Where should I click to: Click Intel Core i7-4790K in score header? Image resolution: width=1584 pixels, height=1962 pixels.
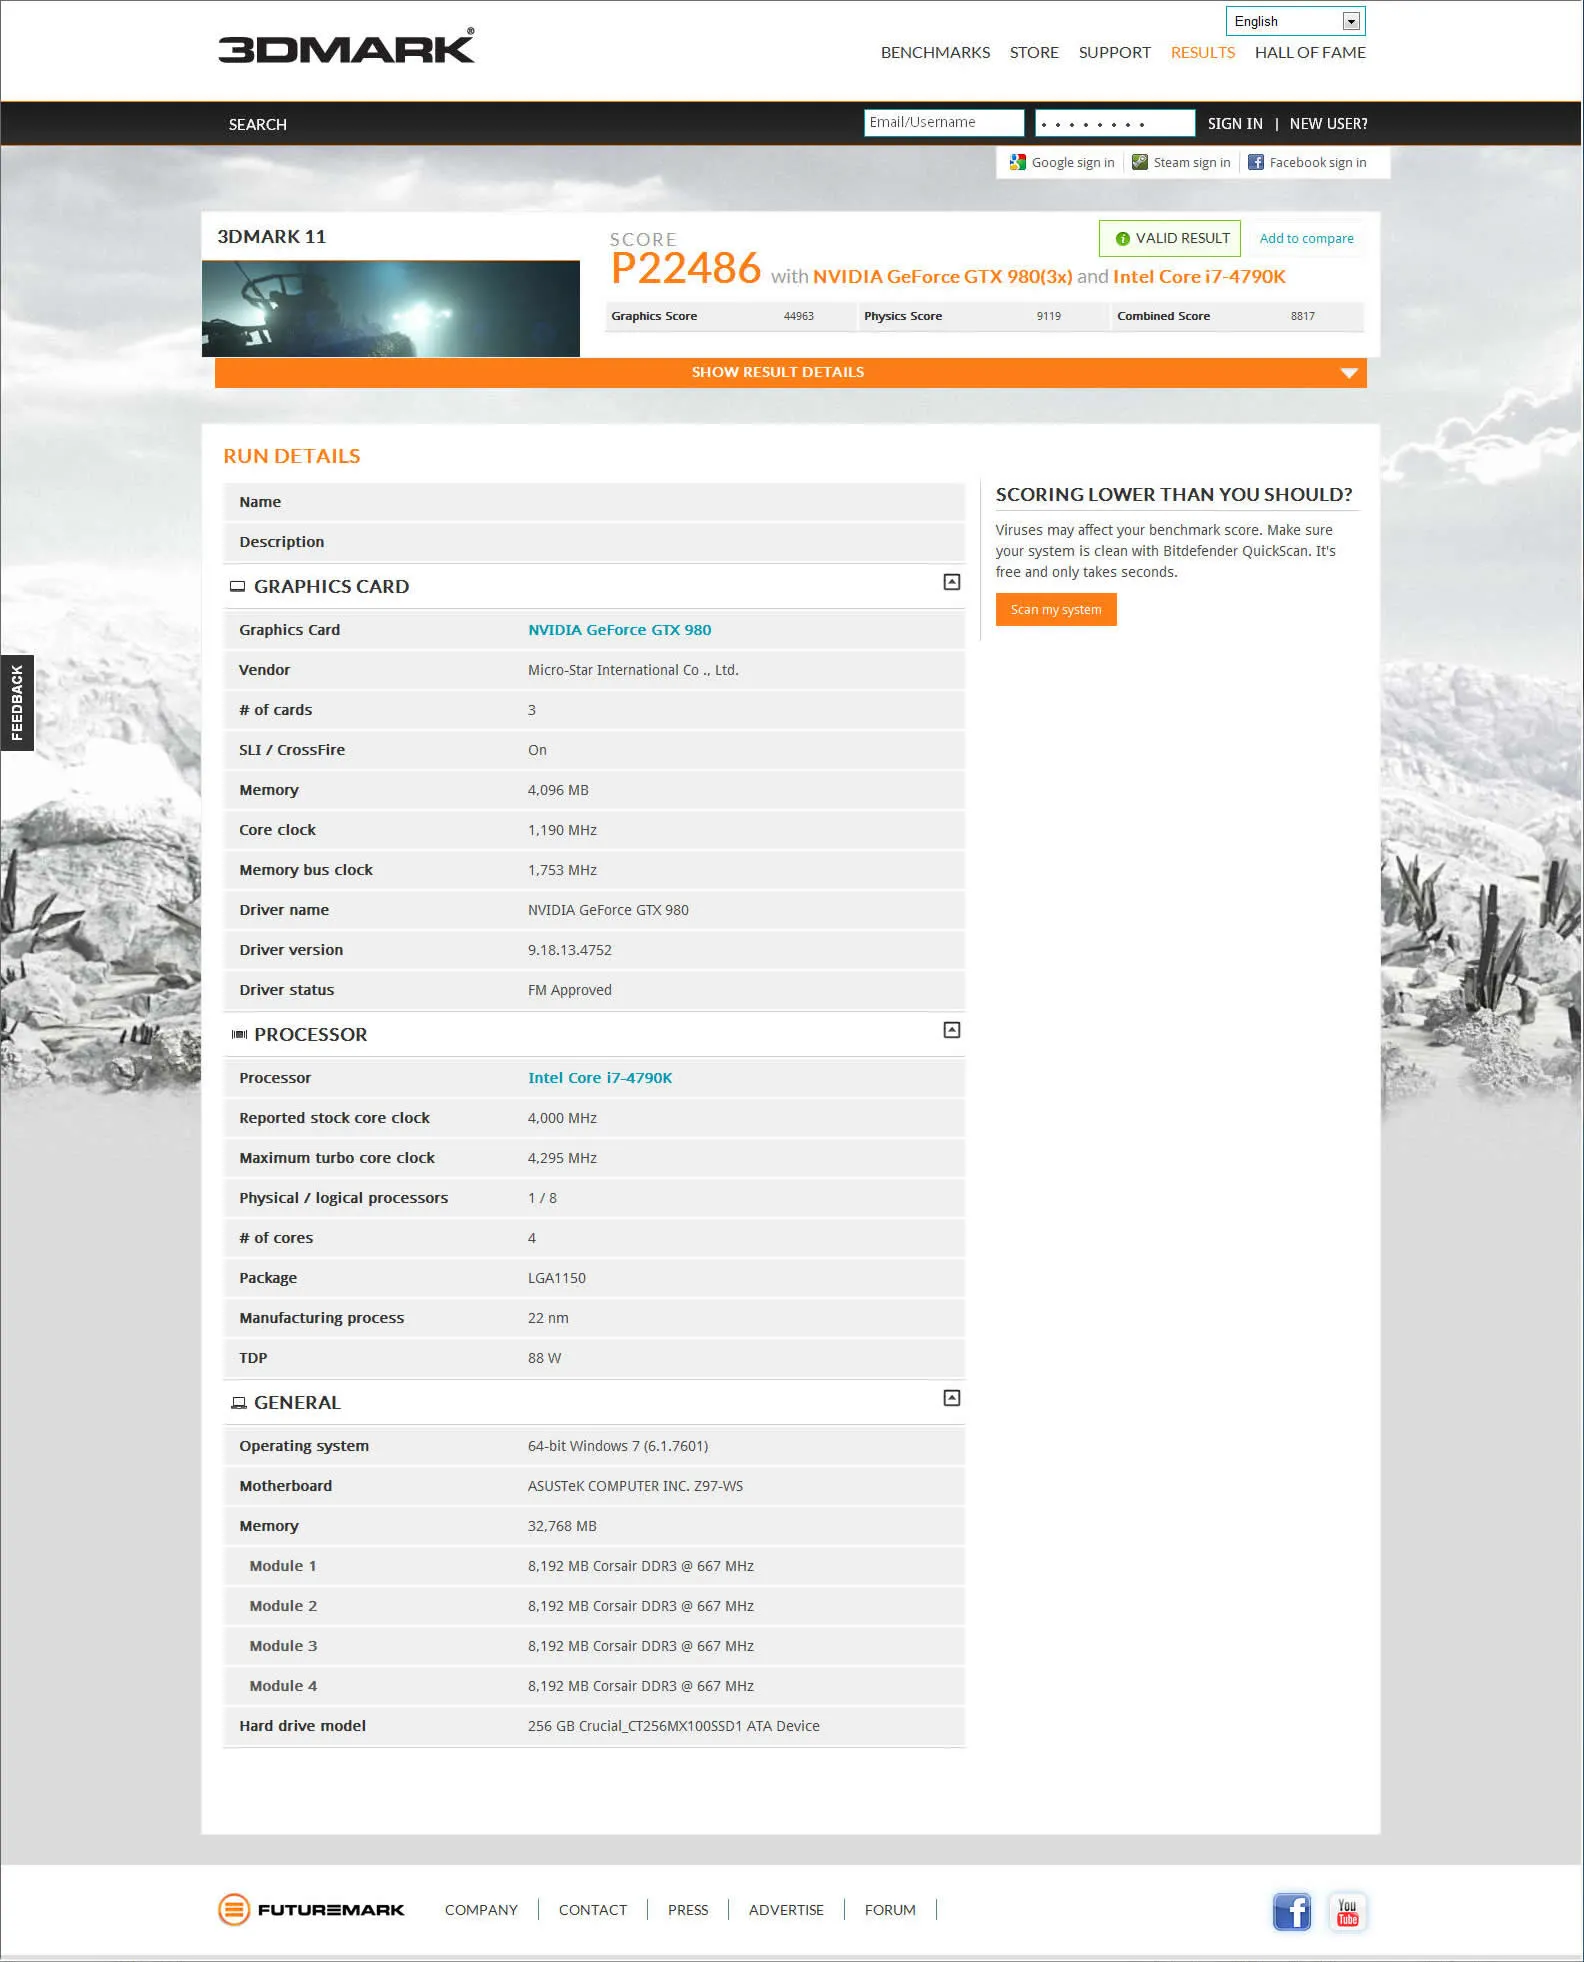point(1199,277)
